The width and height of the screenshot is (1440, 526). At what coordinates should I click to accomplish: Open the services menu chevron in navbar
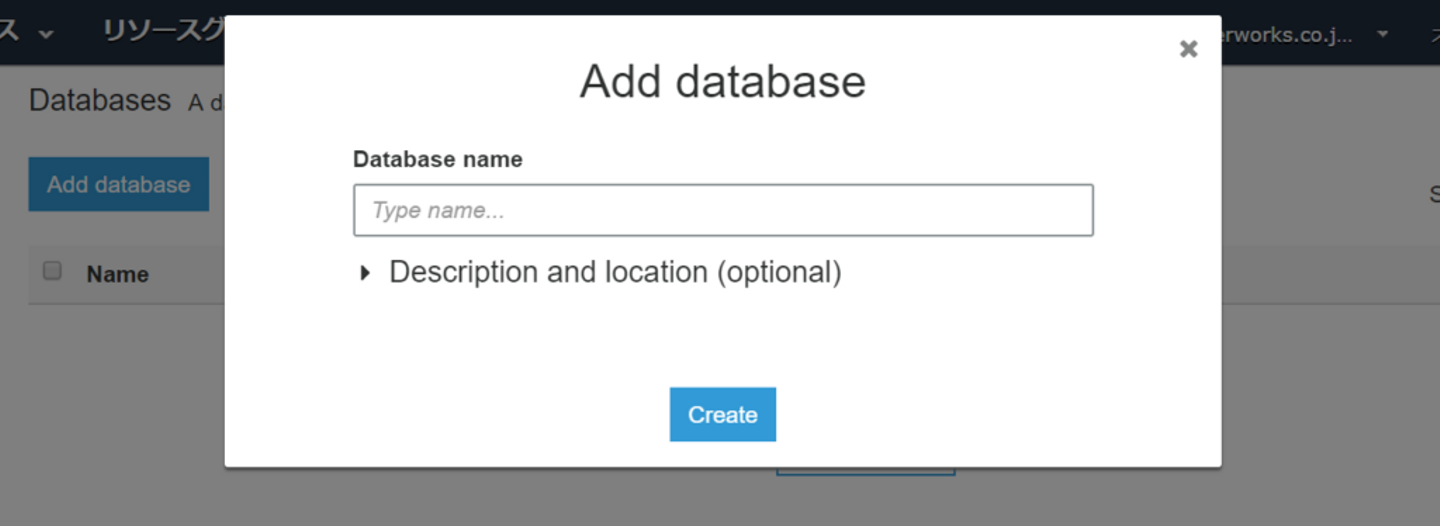[x=46, y=34]
